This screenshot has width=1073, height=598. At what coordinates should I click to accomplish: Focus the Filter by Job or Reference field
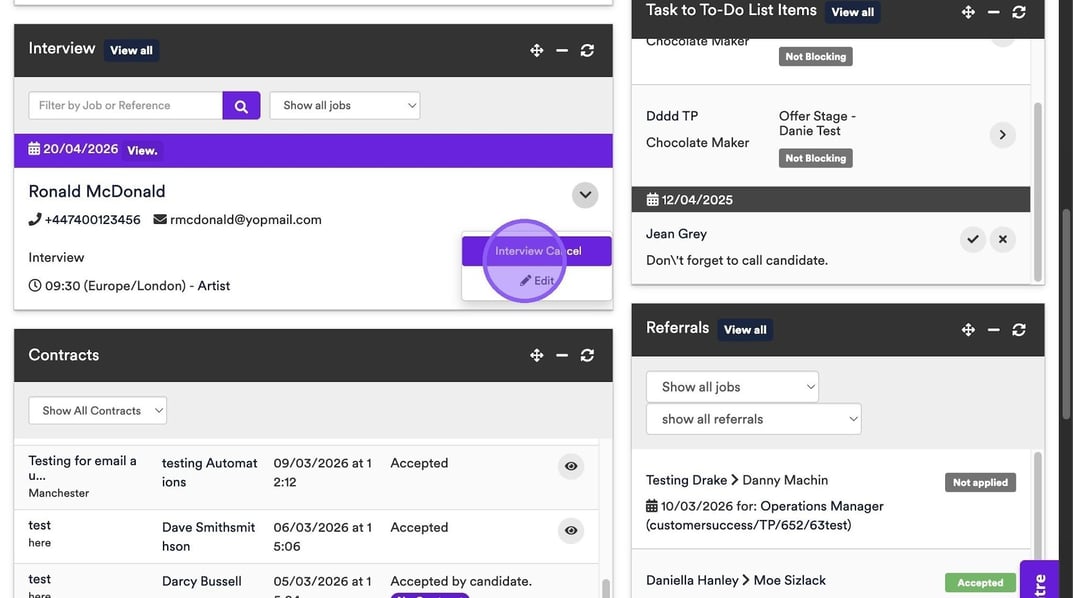coord(126,106)
